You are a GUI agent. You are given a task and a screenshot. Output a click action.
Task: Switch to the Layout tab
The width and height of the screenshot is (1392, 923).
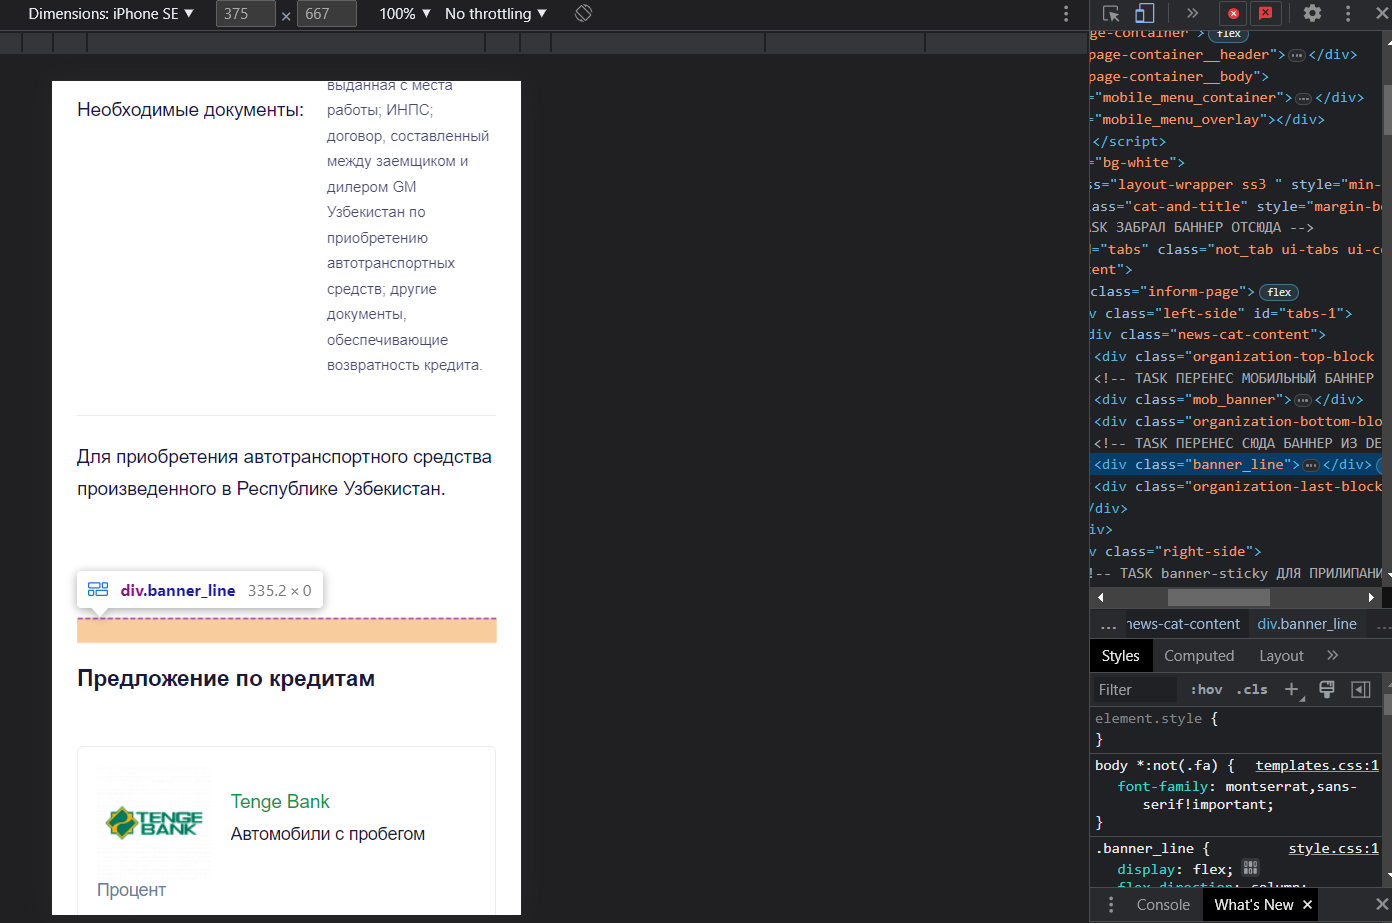pos(1281,656)
